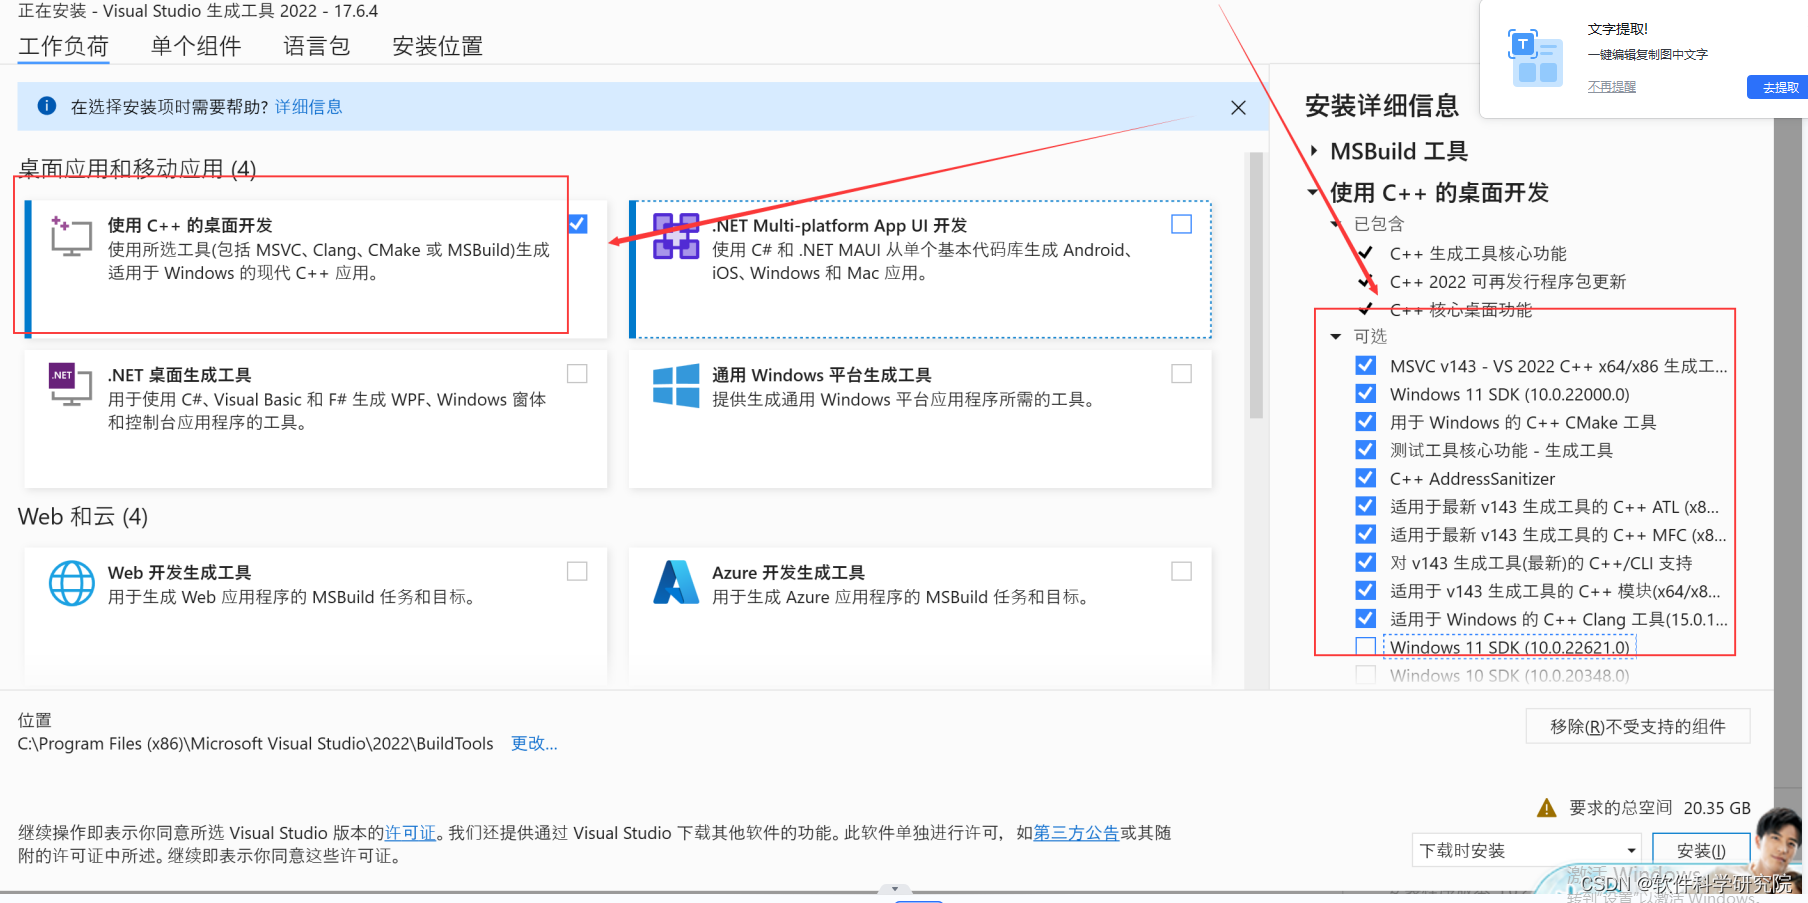Open the 详细信息 help link
The width and height of the screenshot is (1808, 903).
click(x=309, y=106)
